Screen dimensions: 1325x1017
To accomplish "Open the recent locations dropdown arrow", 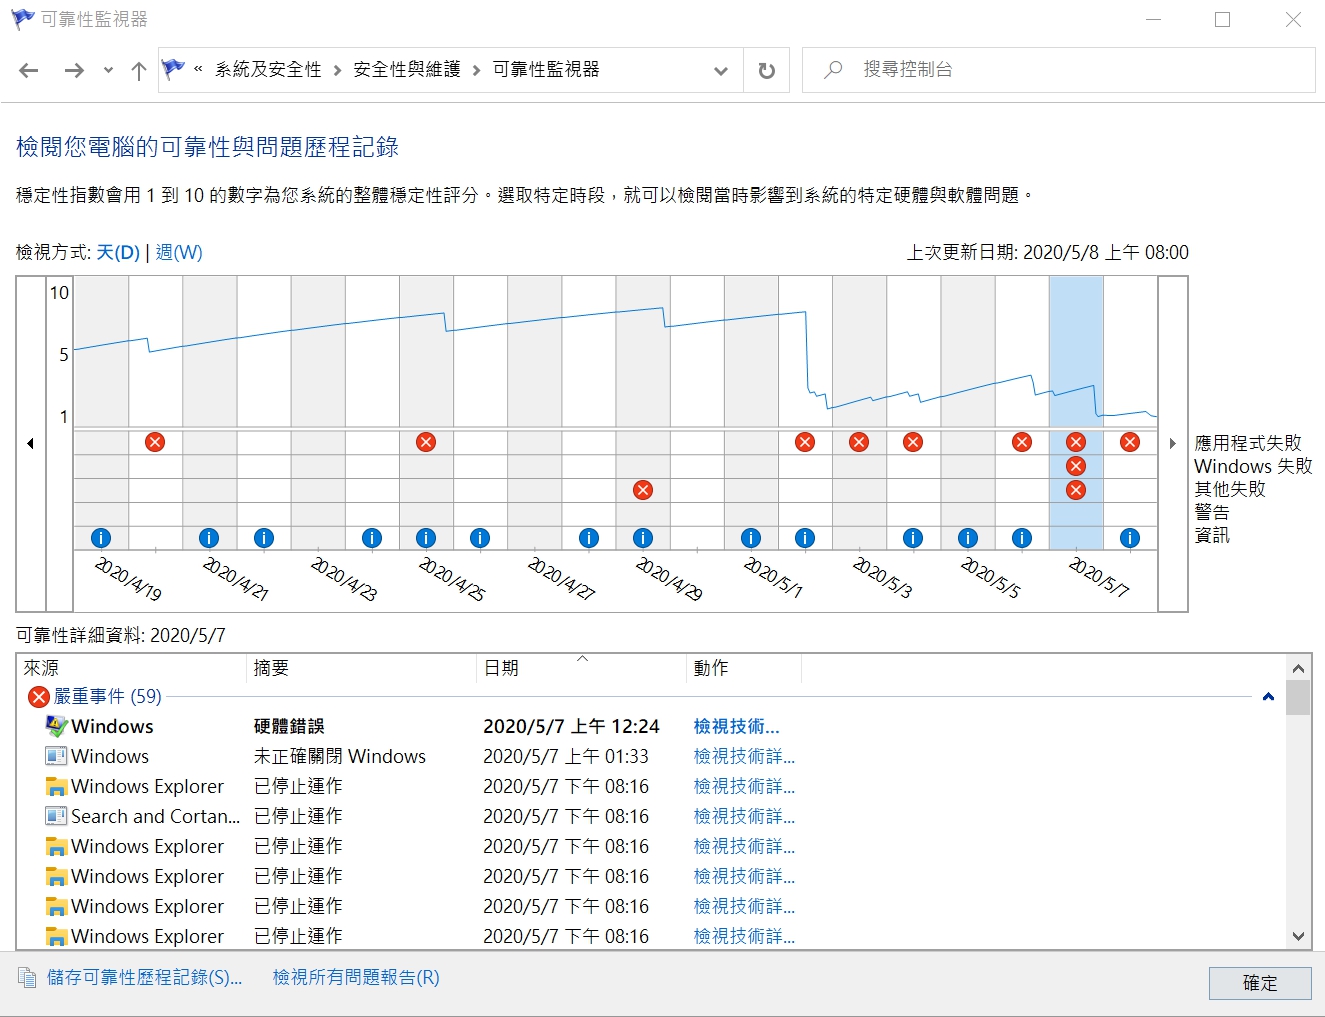I will tap(108, 70).
